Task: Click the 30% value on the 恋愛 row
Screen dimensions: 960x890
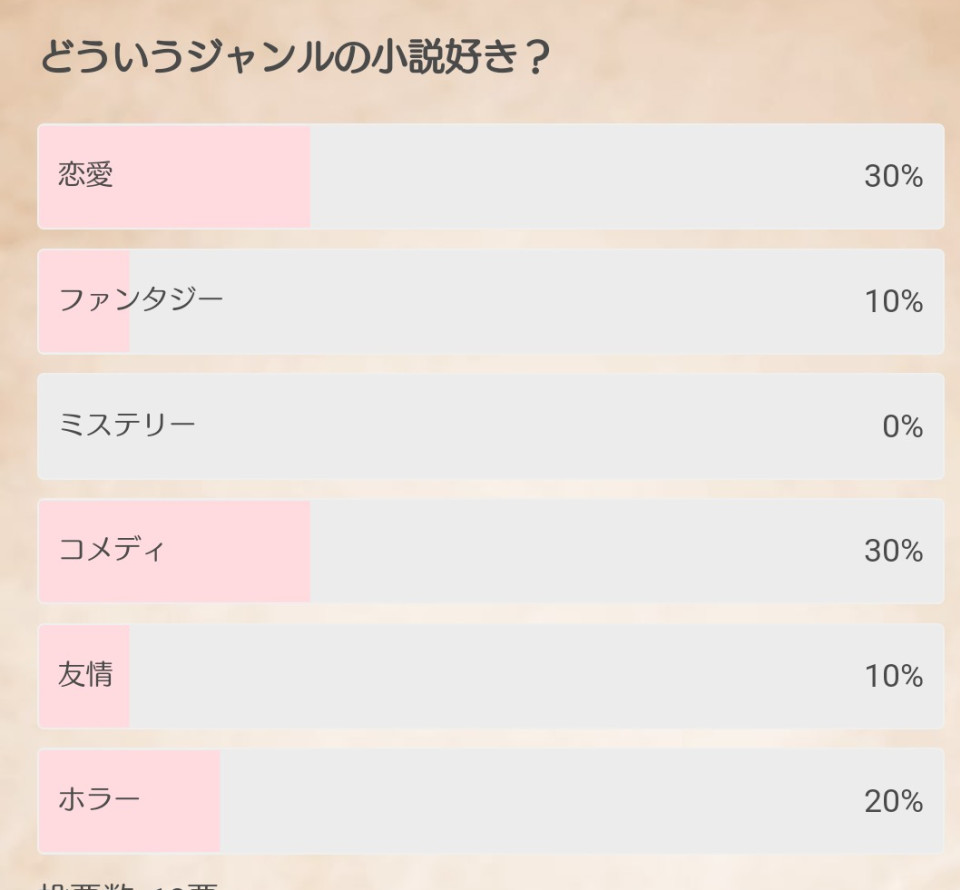Action: pos(893,177)
